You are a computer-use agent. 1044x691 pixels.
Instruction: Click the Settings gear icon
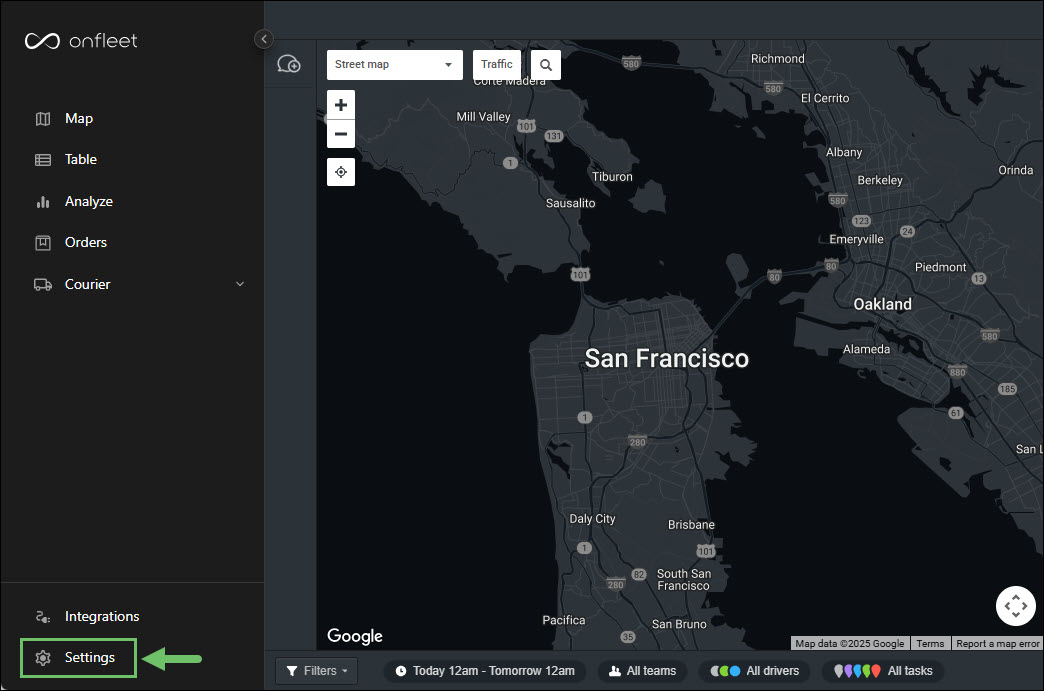click(x=43, y=658)
